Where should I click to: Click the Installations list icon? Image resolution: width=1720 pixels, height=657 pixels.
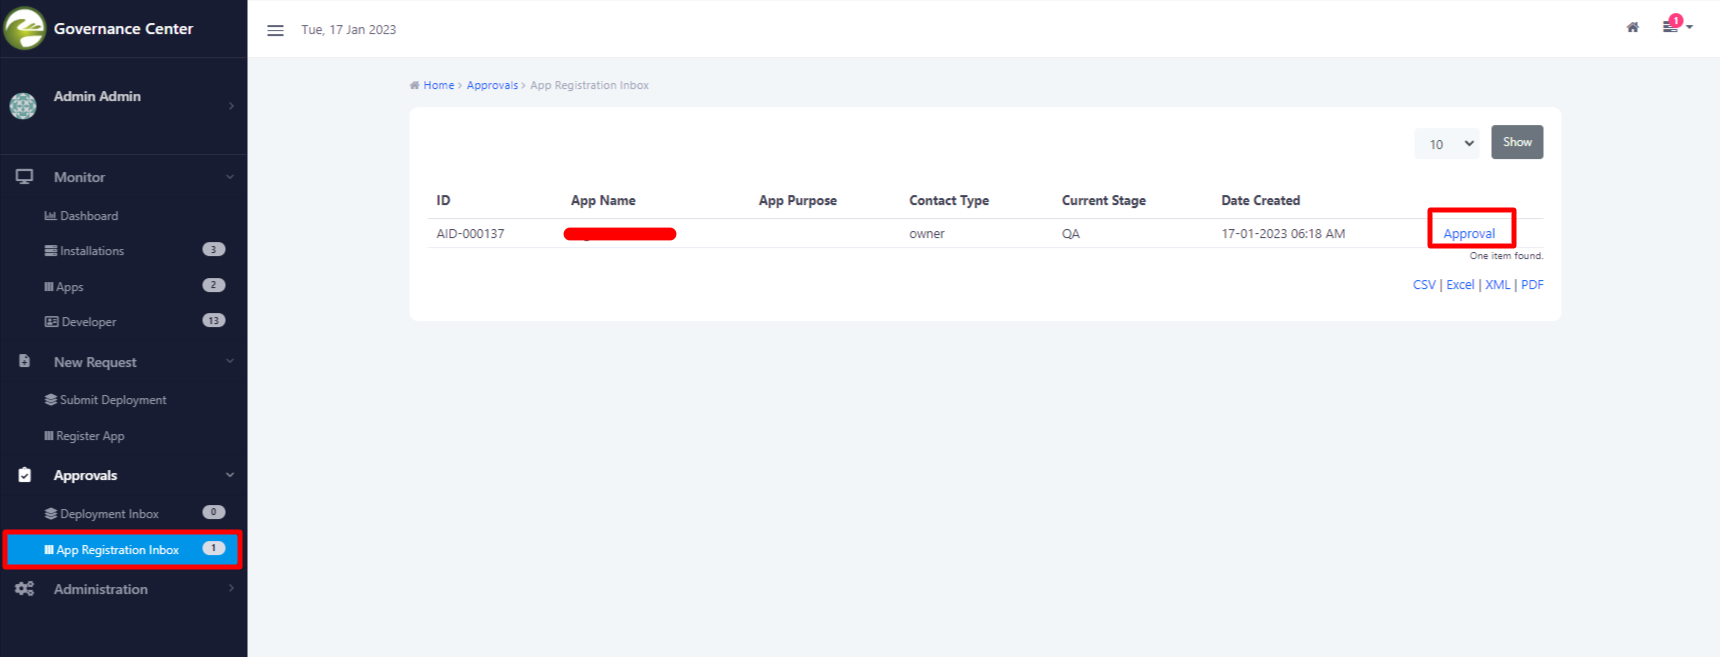click(x=50, y=251)
